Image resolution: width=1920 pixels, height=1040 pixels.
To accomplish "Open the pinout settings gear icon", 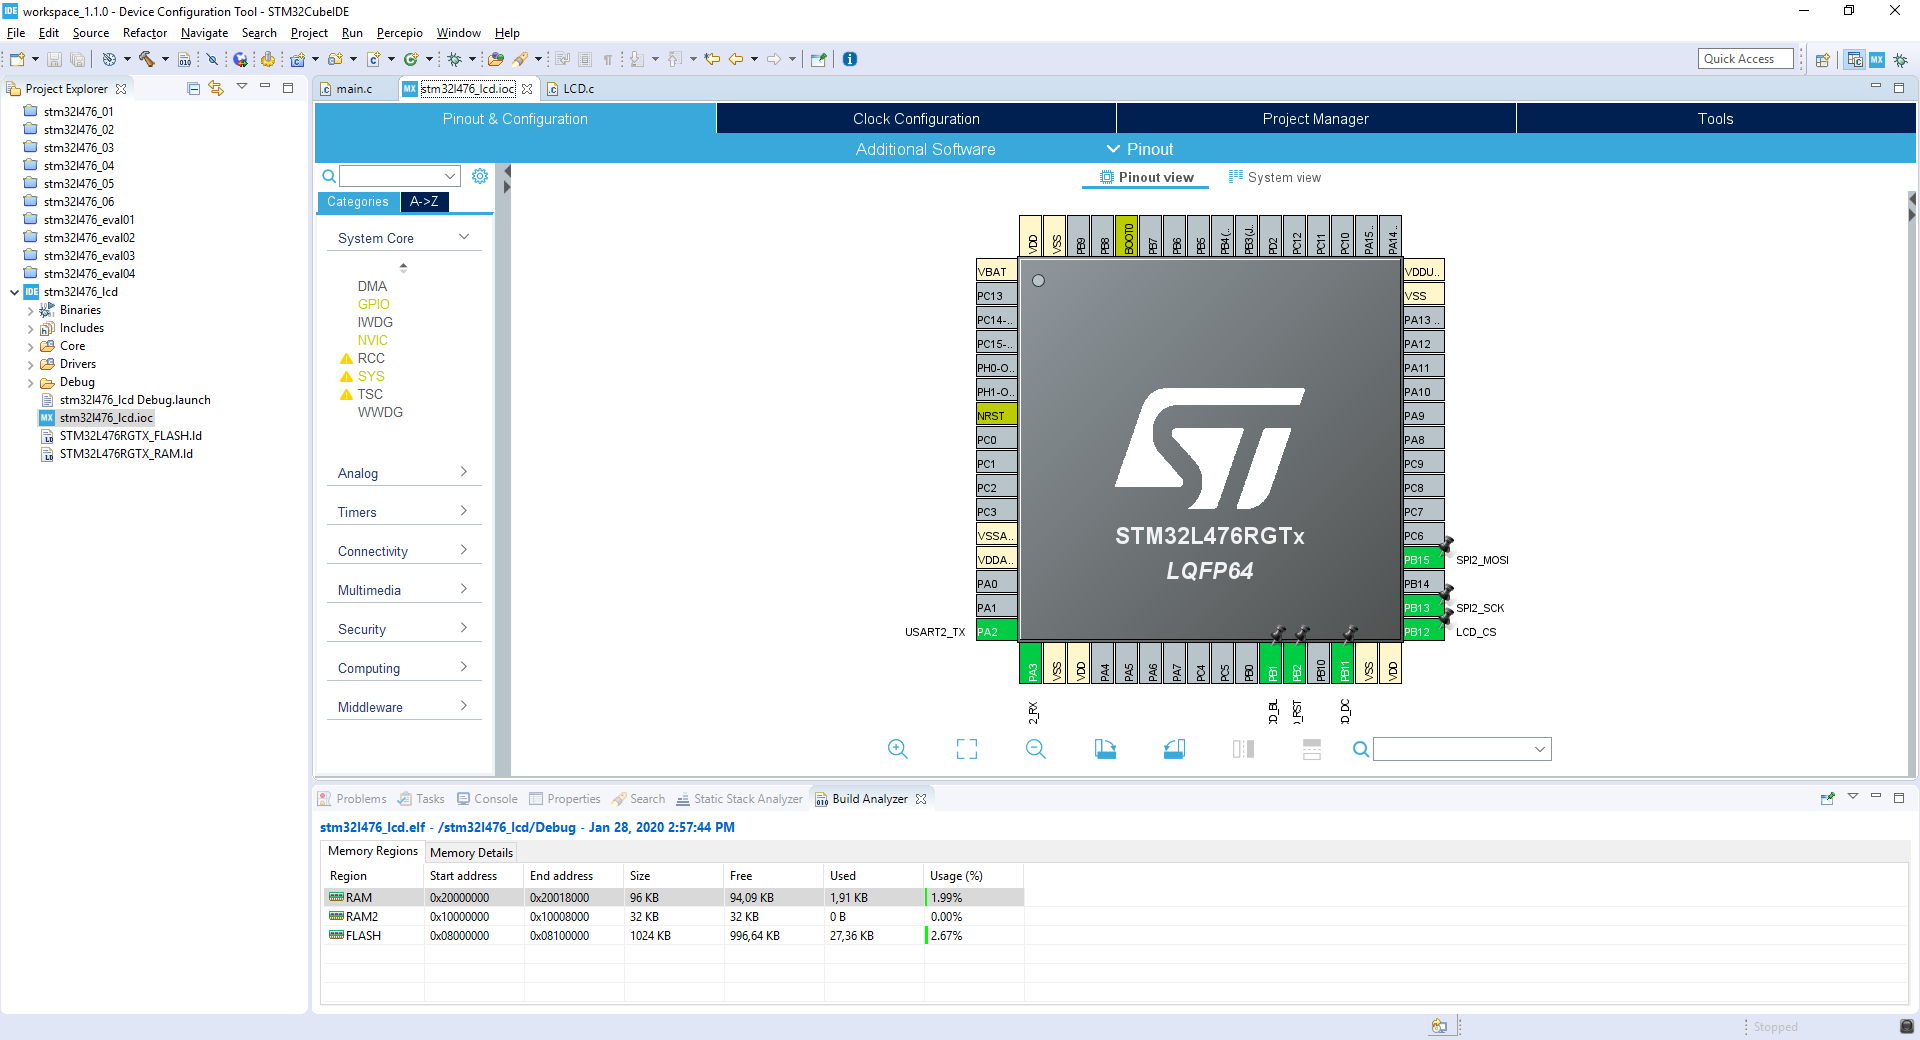I will click(x=480, y=176).
